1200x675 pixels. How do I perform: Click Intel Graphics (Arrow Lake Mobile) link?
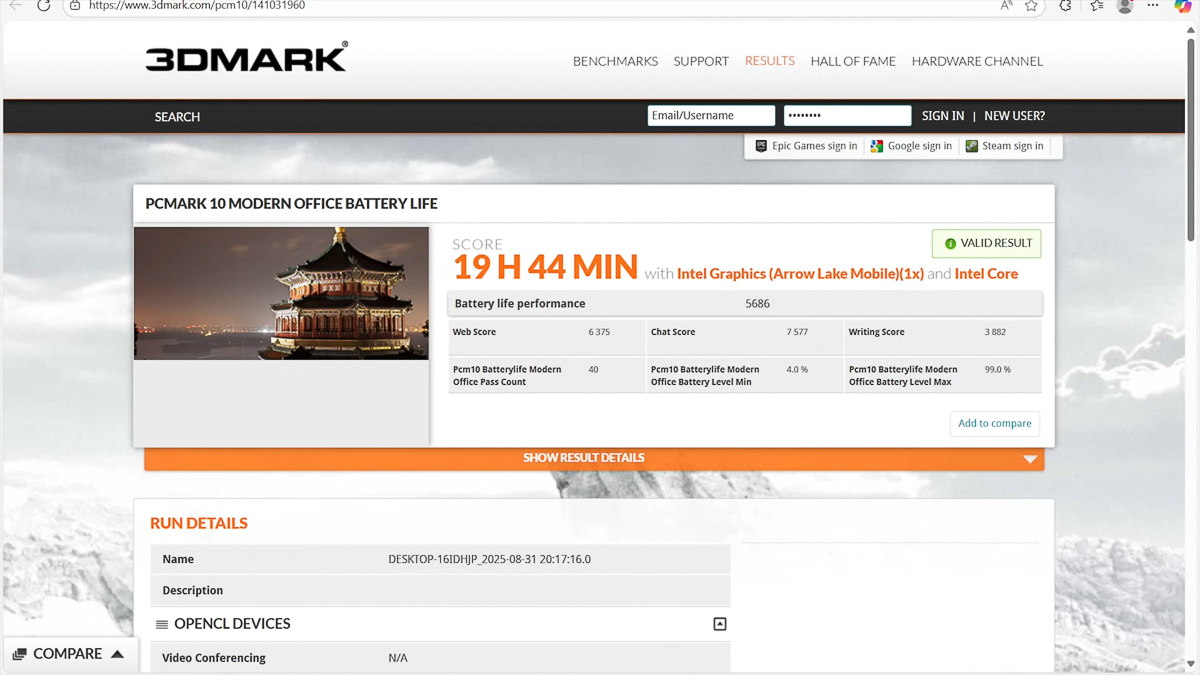[800, 274]
